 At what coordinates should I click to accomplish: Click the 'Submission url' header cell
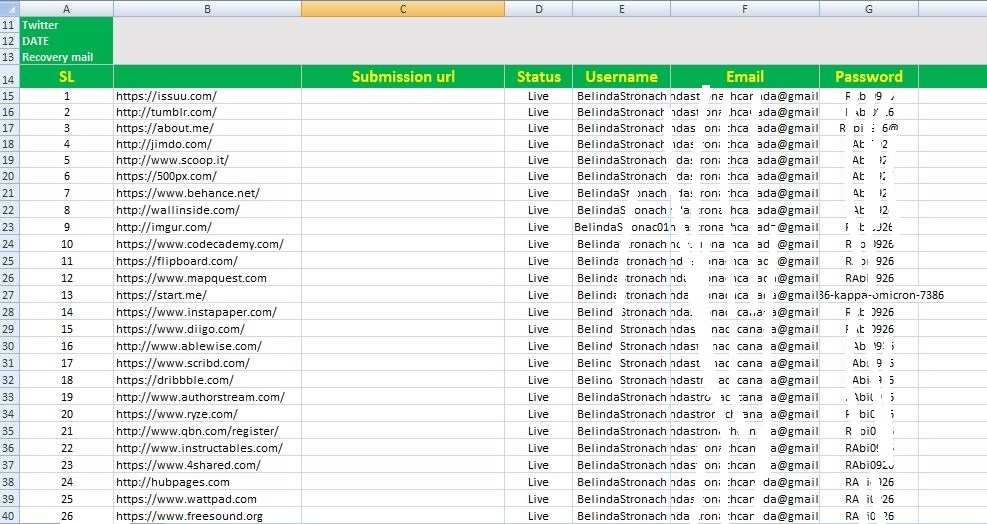tap(402, 77)
